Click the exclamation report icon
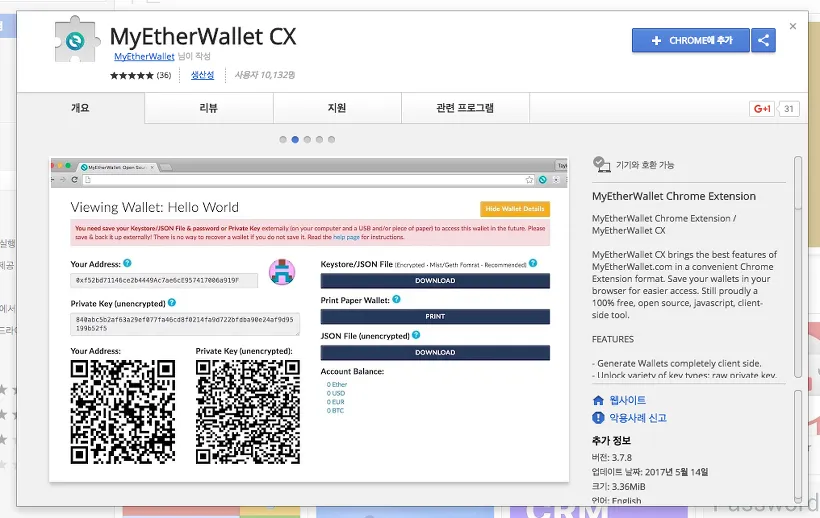The height and width of the screenshot is (518, 820). coord(598,418)
